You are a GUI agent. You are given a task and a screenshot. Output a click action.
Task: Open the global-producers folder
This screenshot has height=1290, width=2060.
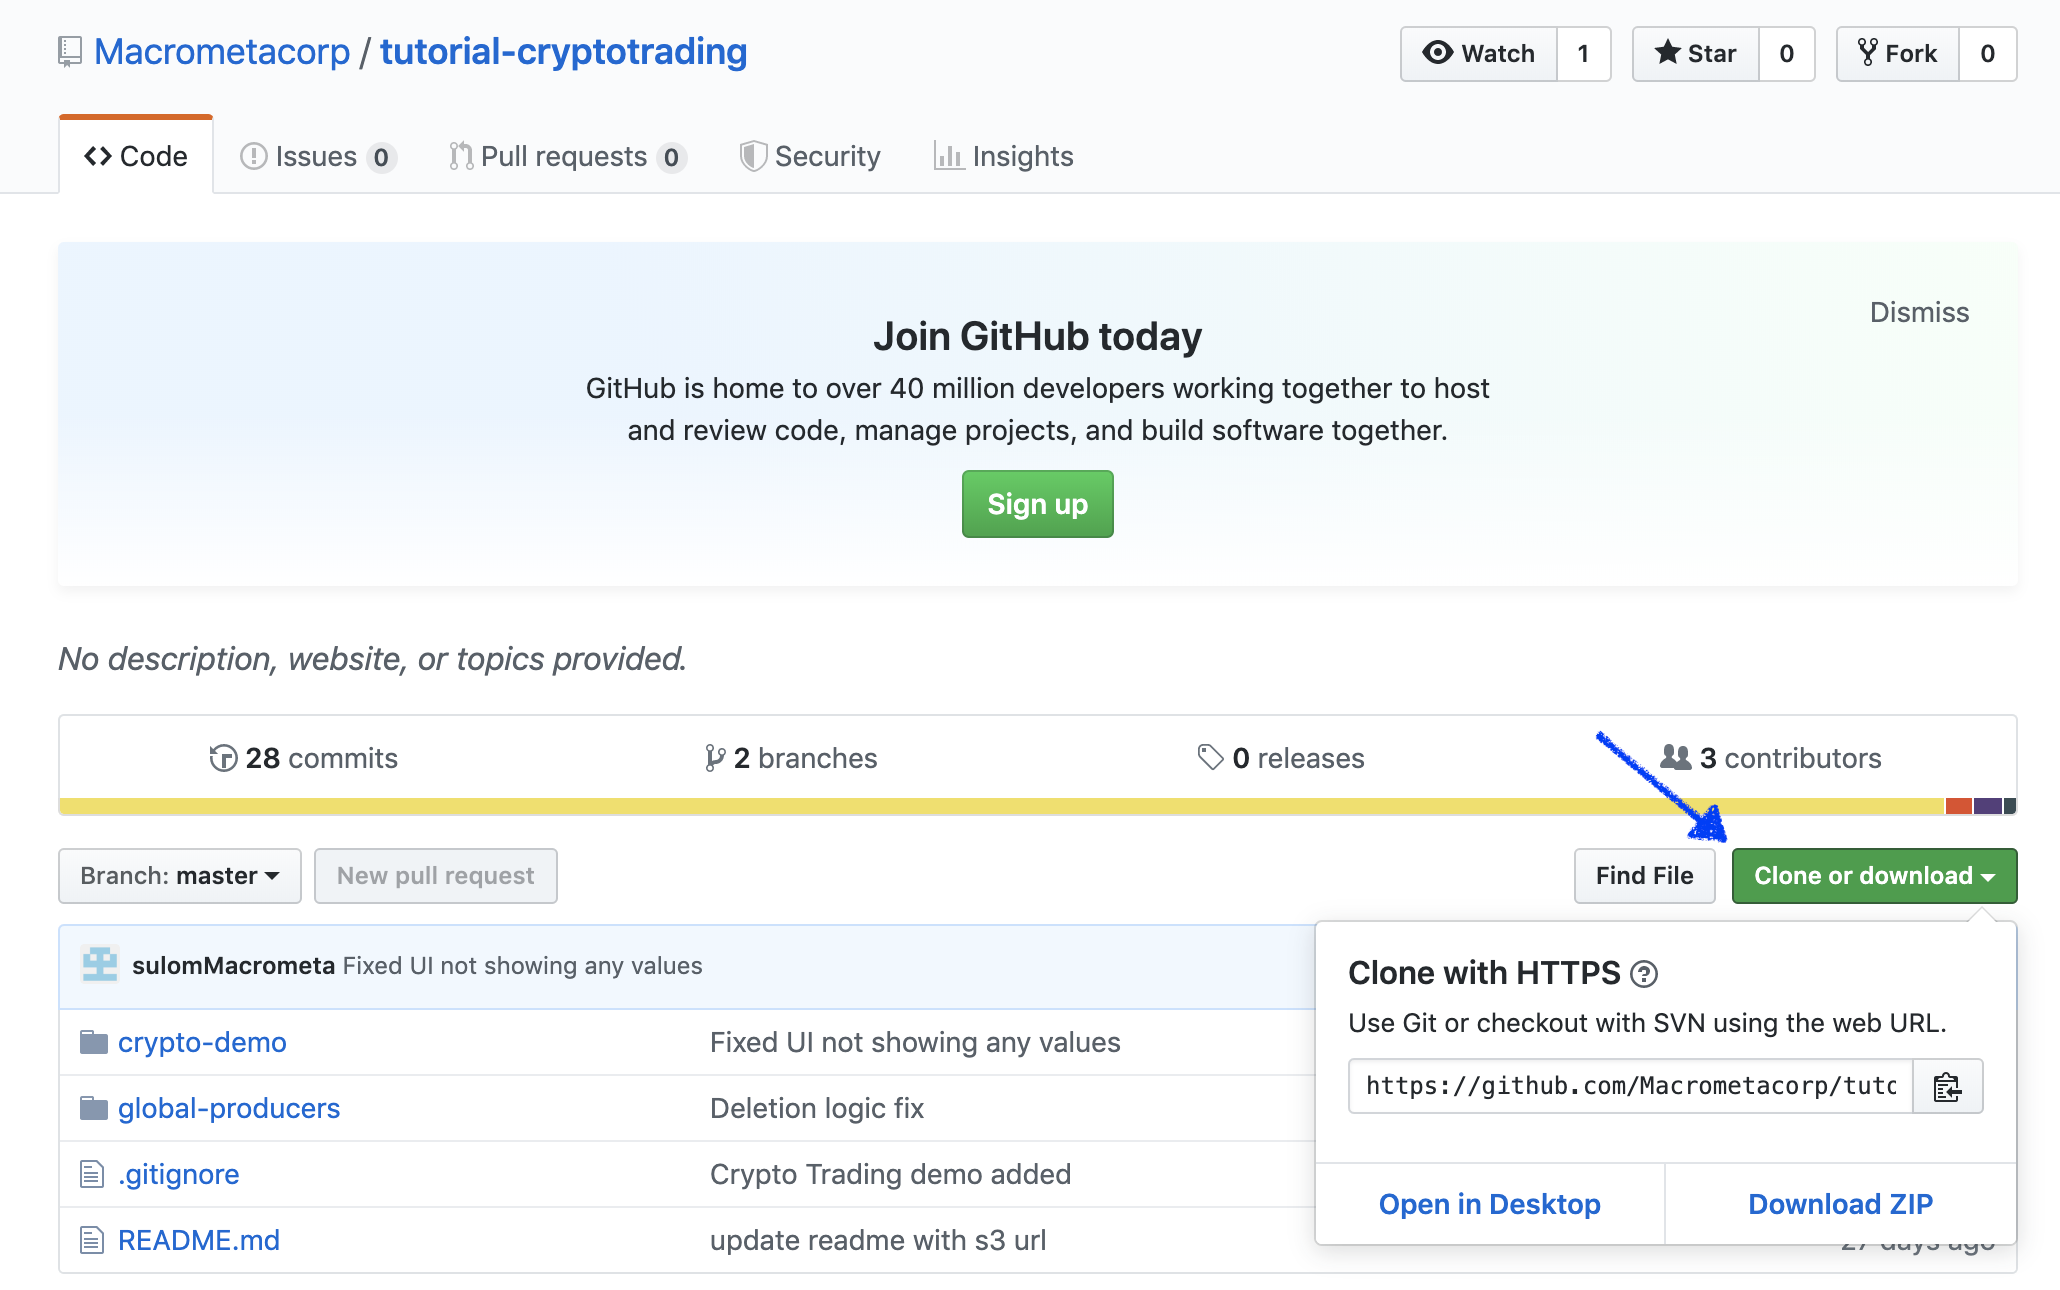tap(229, 1108)
